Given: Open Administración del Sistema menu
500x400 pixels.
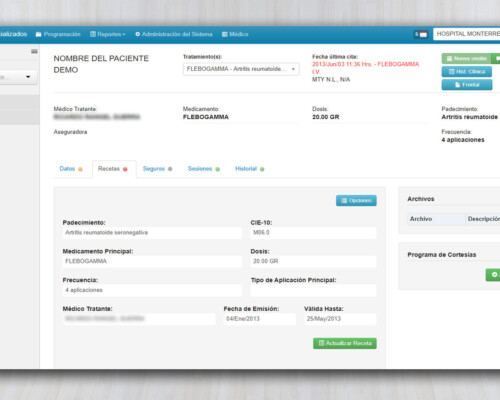Looking at the screenshot, I should (x=174, y=34).
